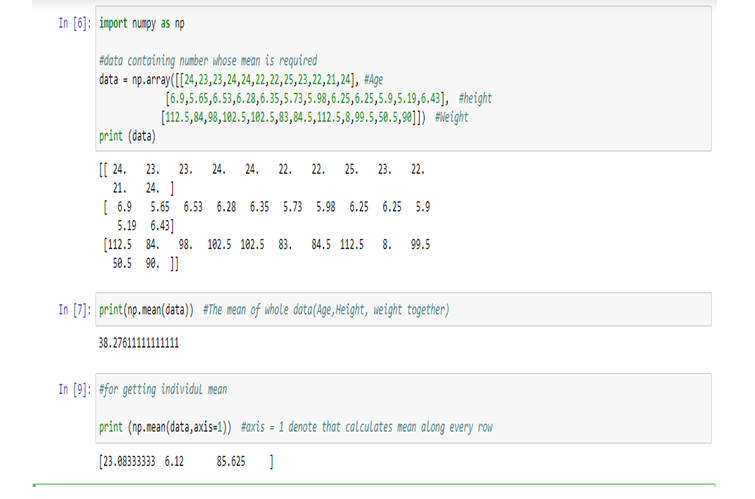Click the printed weight row output
The height and width of the screenshot is (499, 755).
[x=267, y=254]
